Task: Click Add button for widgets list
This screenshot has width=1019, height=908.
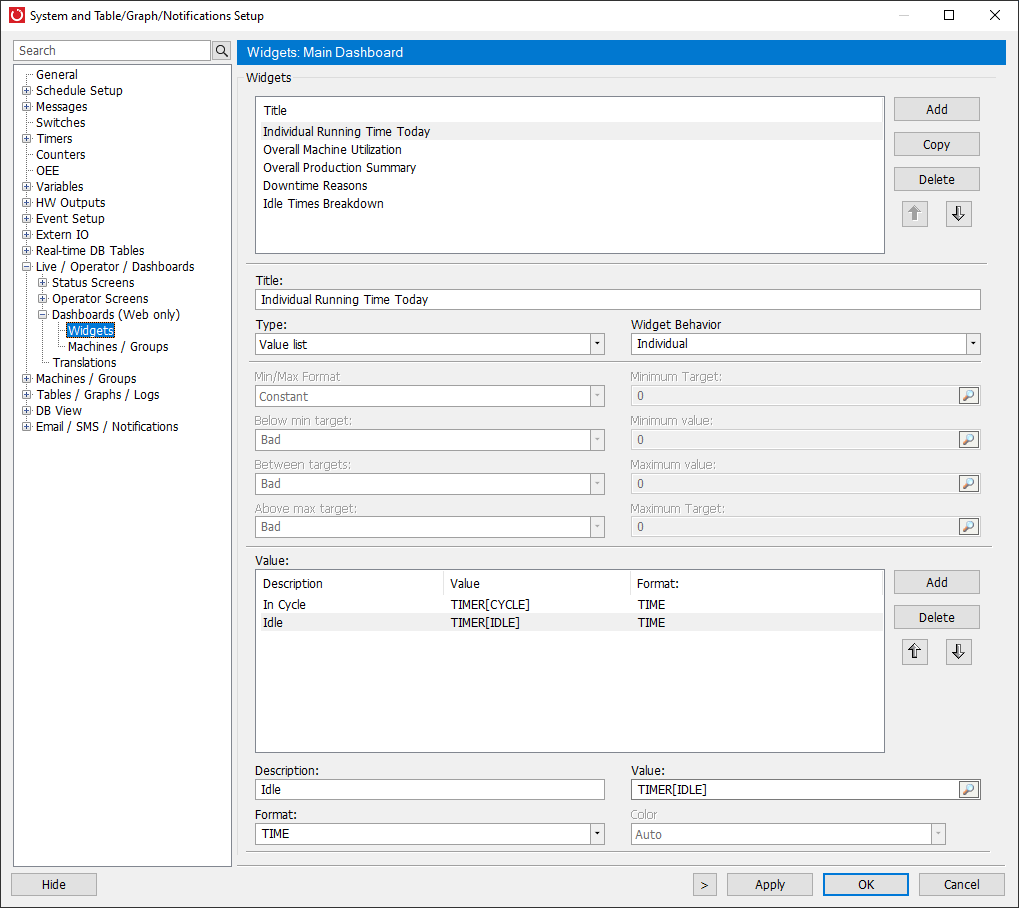Action: [936, 109]
